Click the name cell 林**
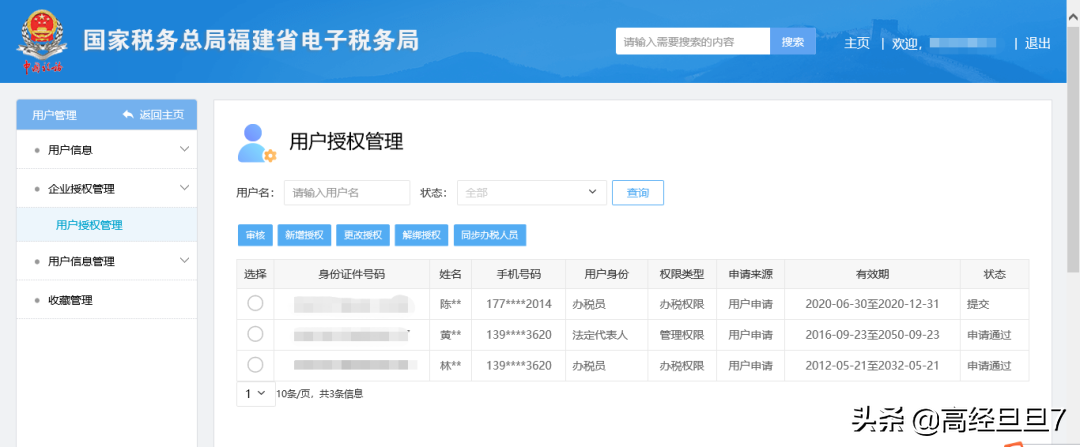Image resolution: width=1080 pixels, height=447 pixels. tap(450, 366)
